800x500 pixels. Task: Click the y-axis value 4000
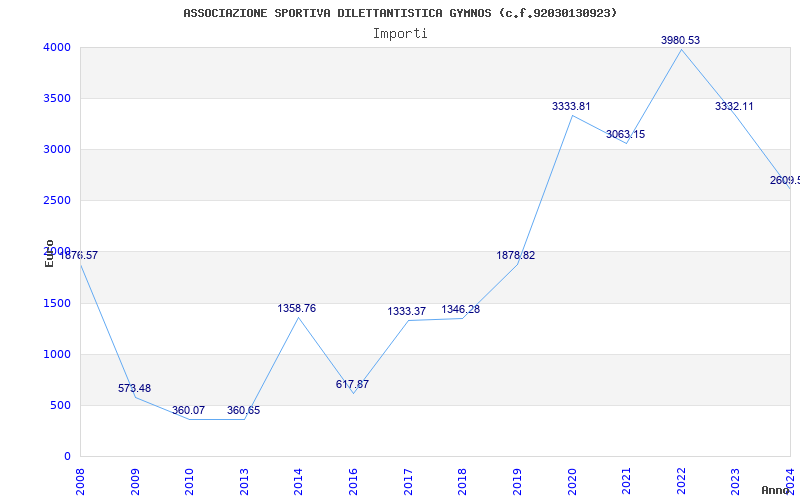[x=57, y=47]
